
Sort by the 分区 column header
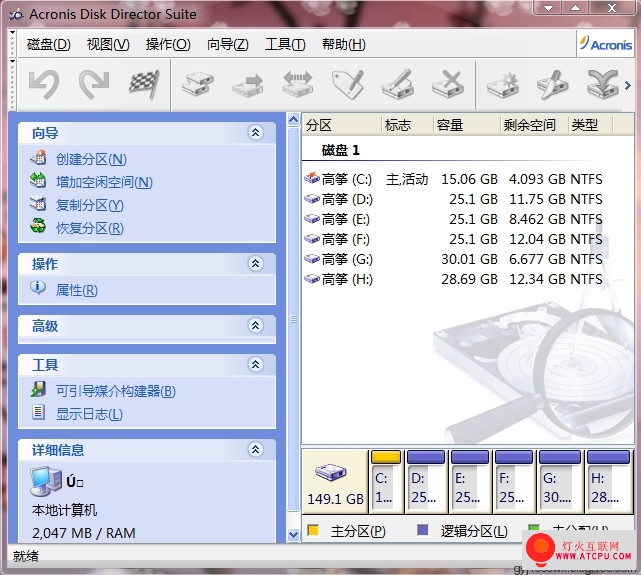[x=342, y=125]
